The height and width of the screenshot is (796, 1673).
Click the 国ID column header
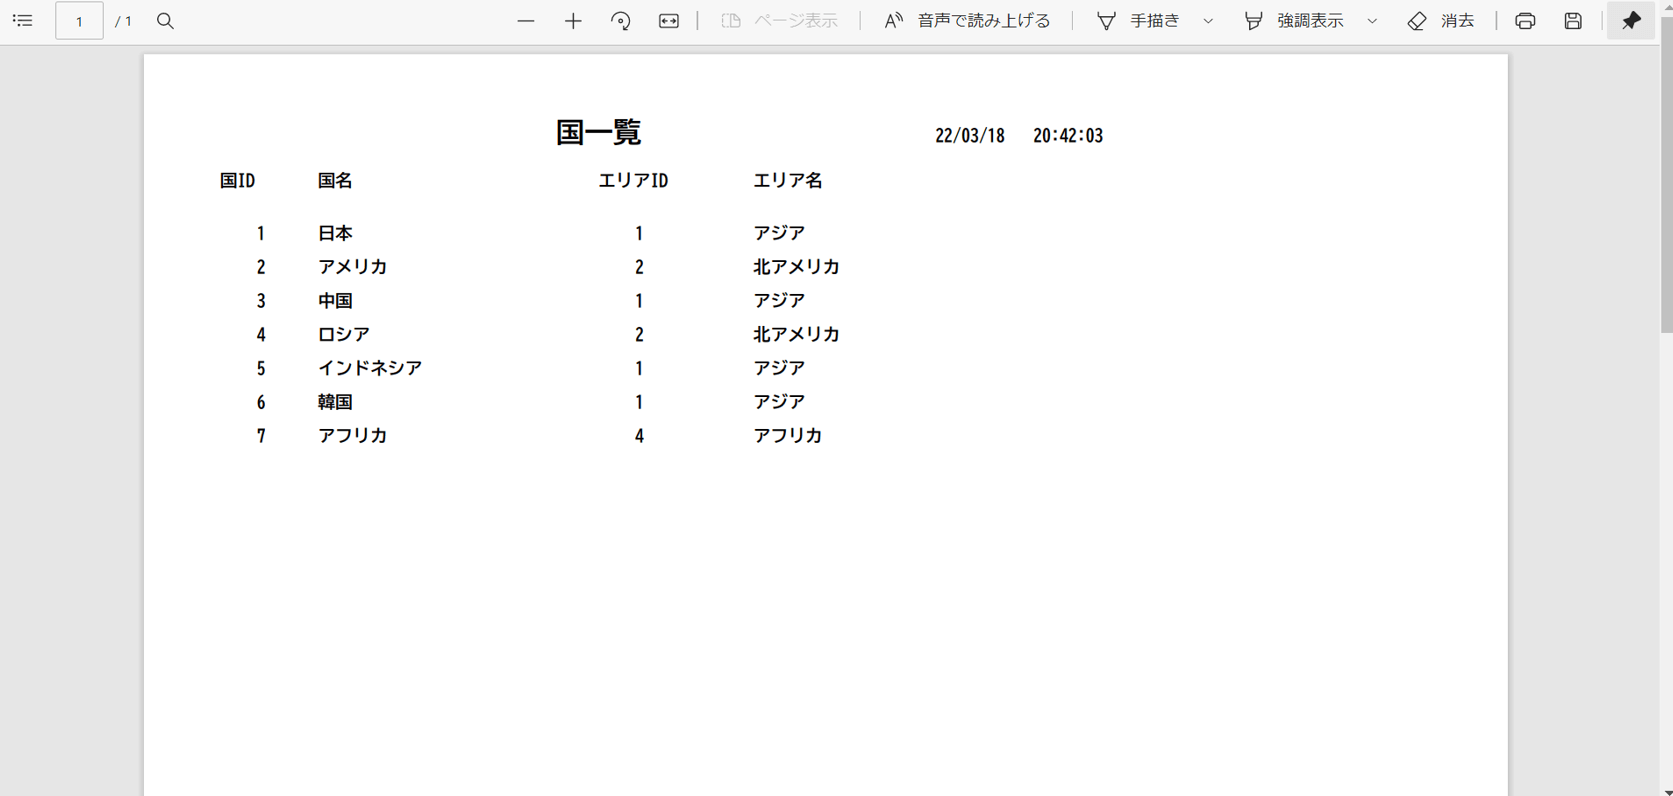pos(238,181)
